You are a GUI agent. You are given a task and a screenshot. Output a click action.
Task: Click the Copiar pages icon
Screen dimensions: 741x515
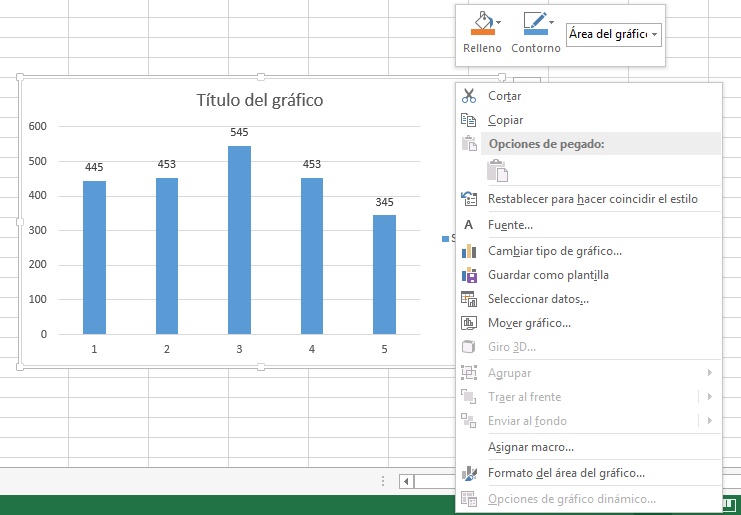[469, 120]
